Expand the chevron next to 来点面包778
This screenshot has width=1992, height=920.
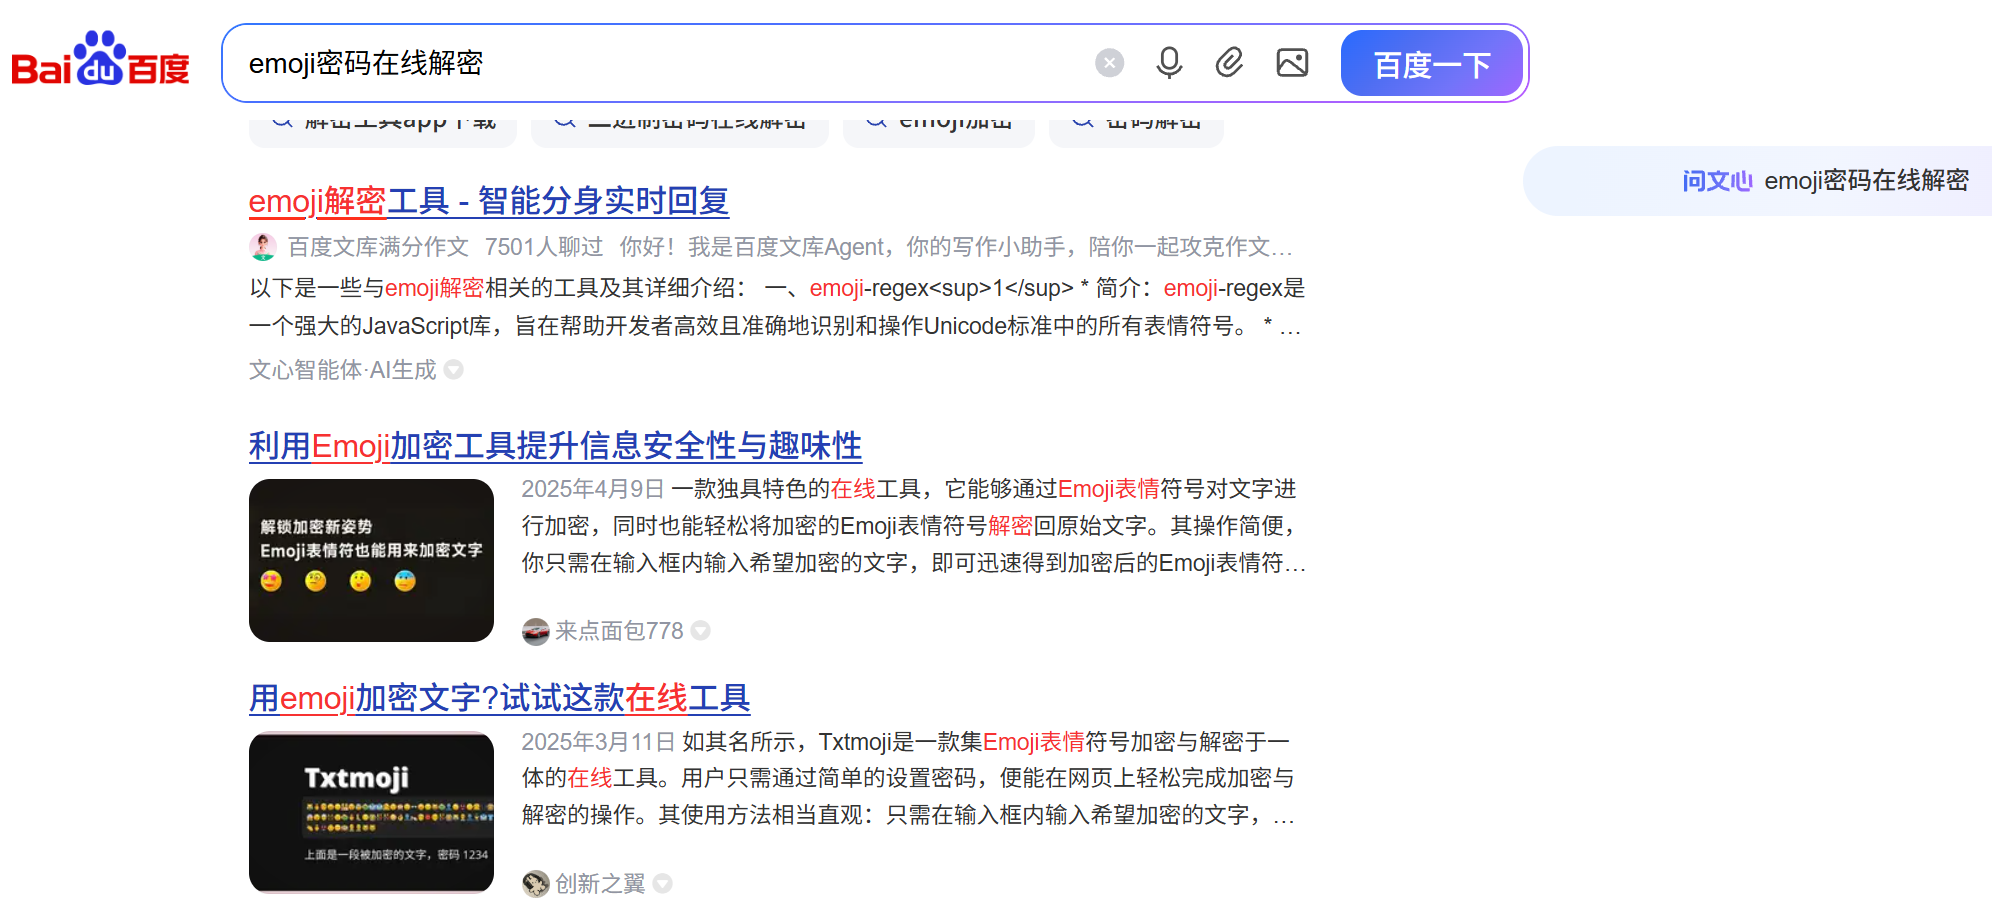pos(700,631)
